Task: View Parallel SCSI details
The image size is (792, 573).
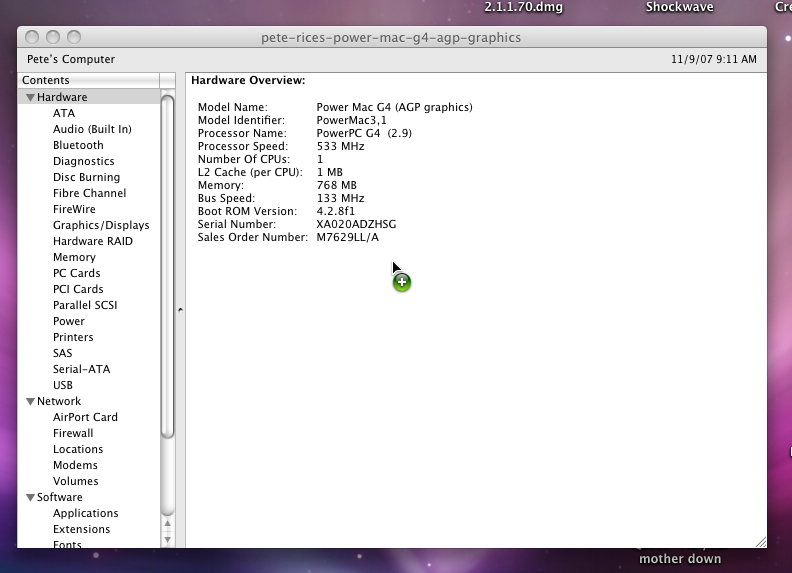Action: (x=85, y=305)
